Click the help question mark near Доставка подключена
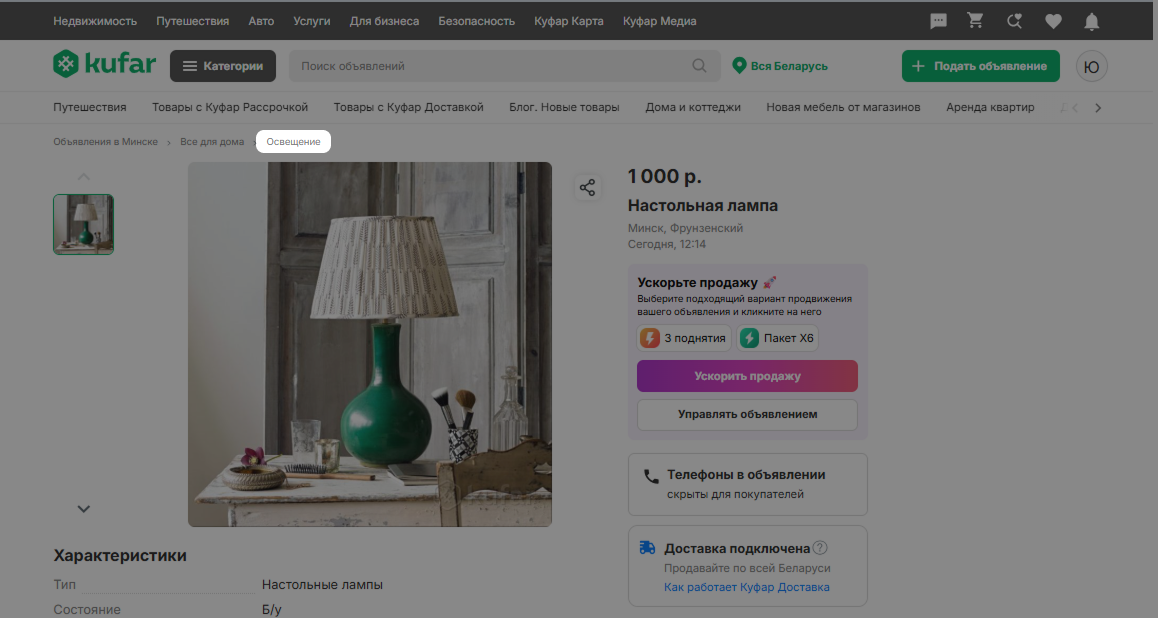 pyautogui.click(x=820, y=548)
